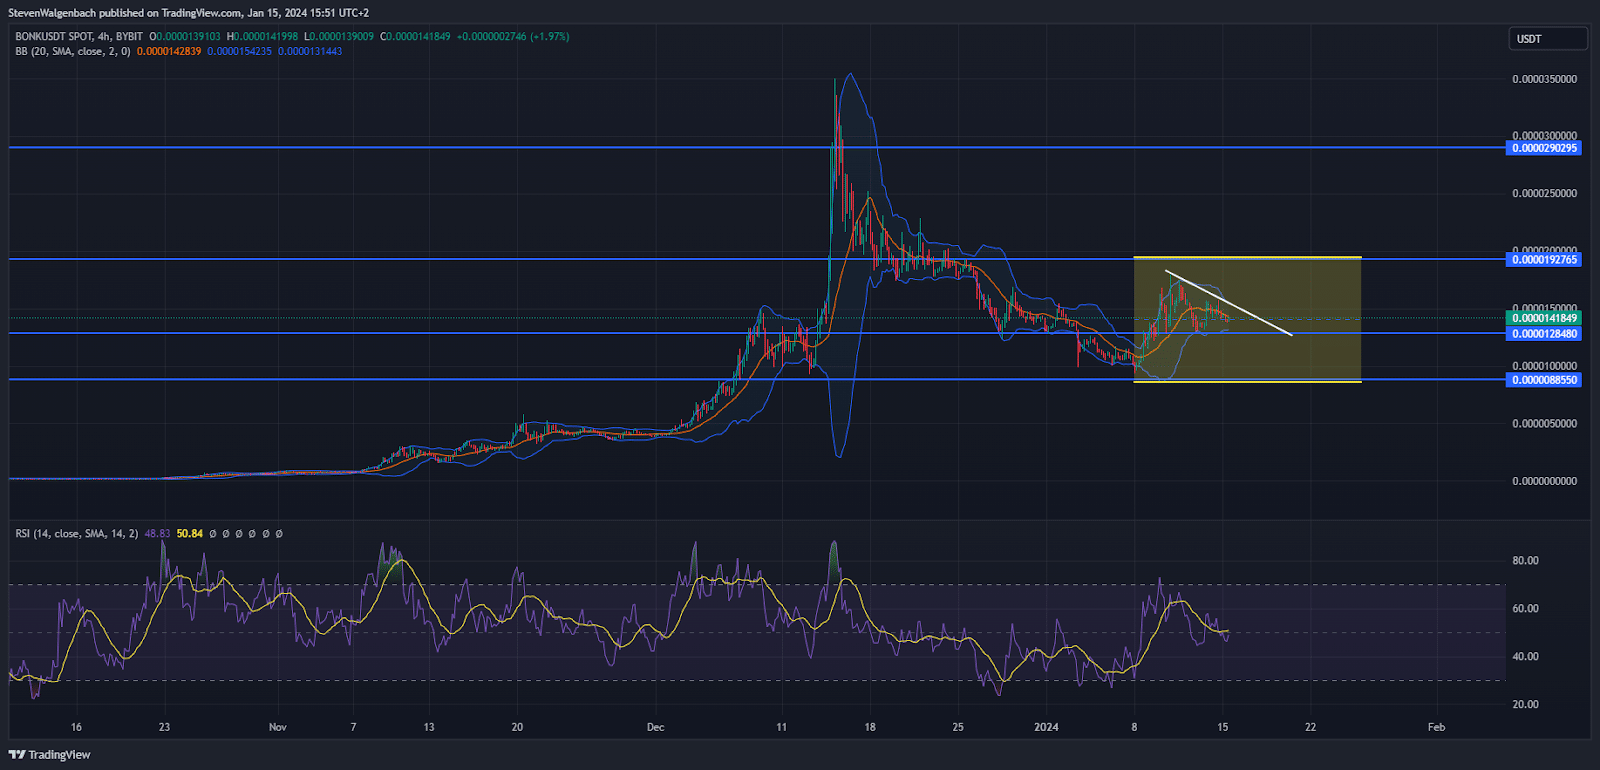Image resolution: width=1600 pixels, height=770 pixels.
Task: Open the USDT currency selector
Action: [x=1546, y=39]
